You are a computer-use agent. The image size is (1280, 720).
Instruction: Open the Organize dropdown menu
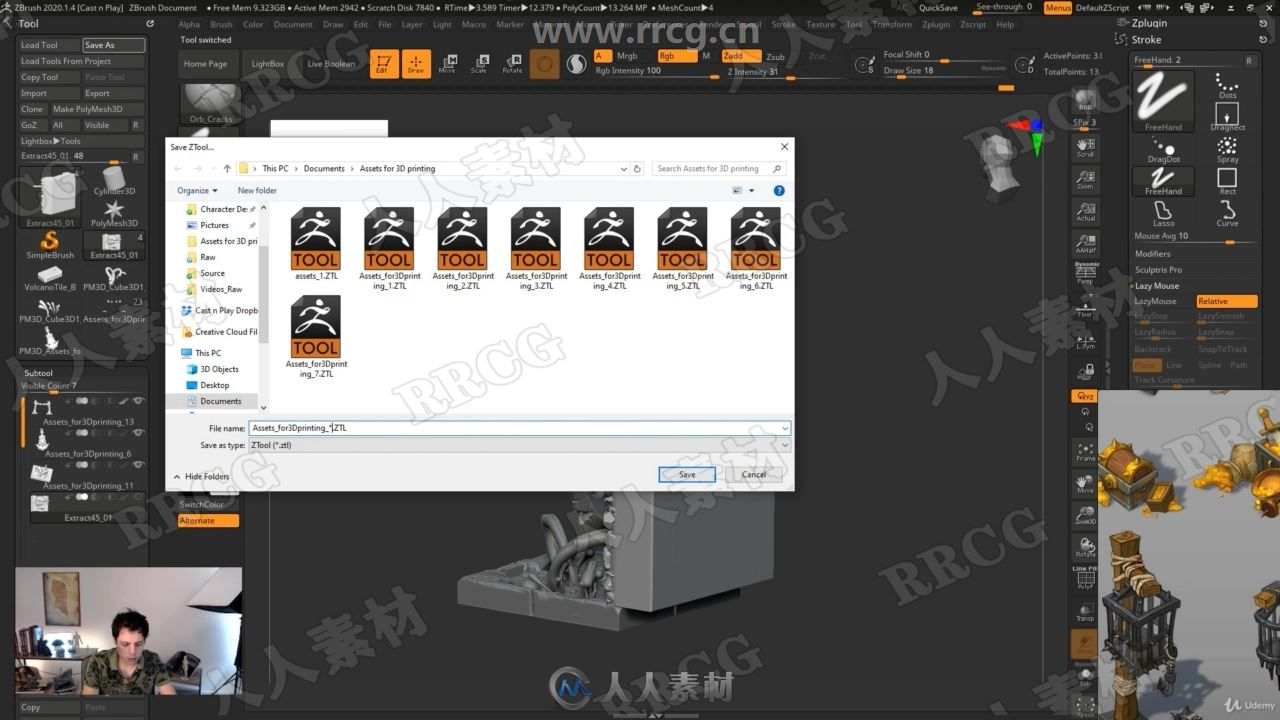pos(197,190)
